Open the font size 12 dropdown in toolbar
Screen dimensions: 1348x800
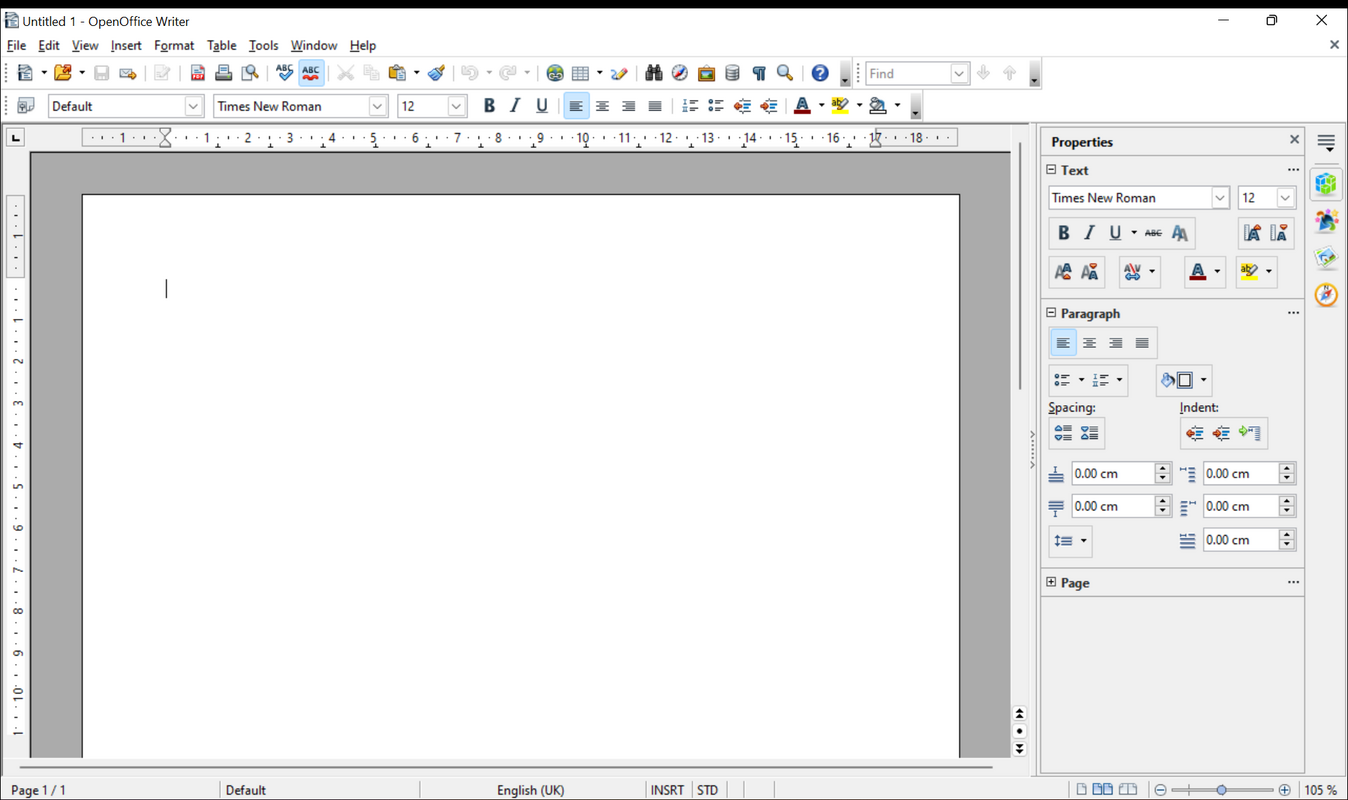click(457, 106)
